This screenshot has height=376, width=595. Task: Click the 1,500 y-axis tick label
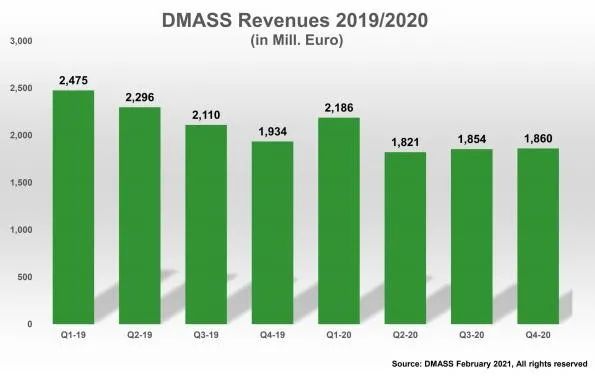click(21, 182)
